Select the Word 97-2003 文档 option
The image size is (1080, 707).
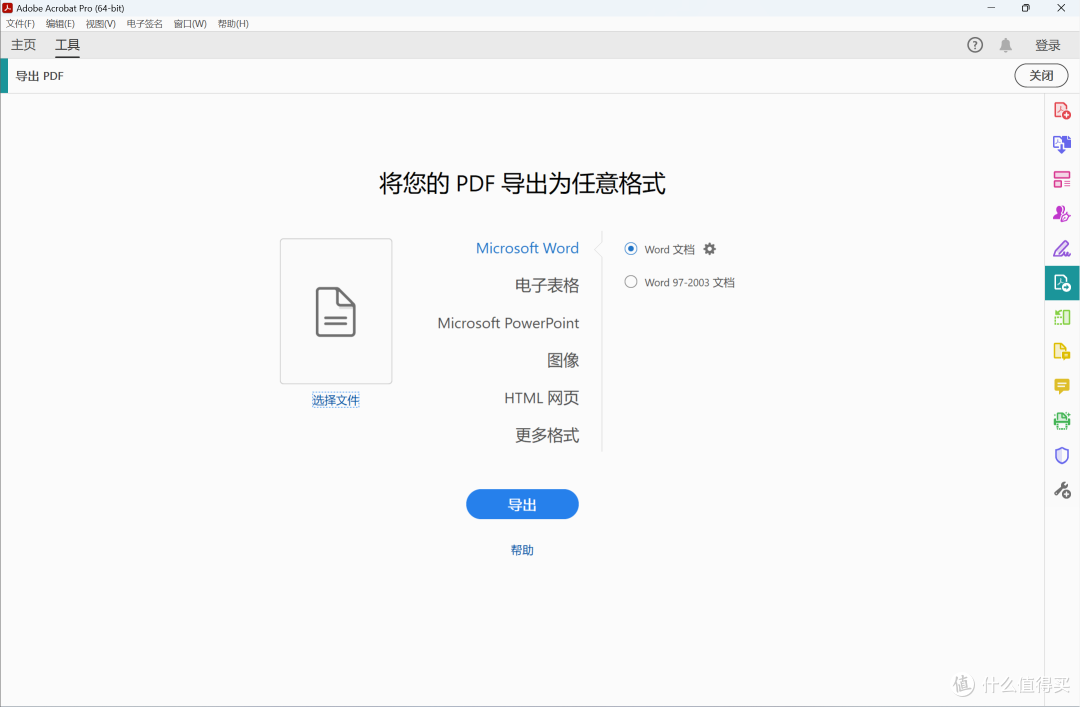point(630,282)
